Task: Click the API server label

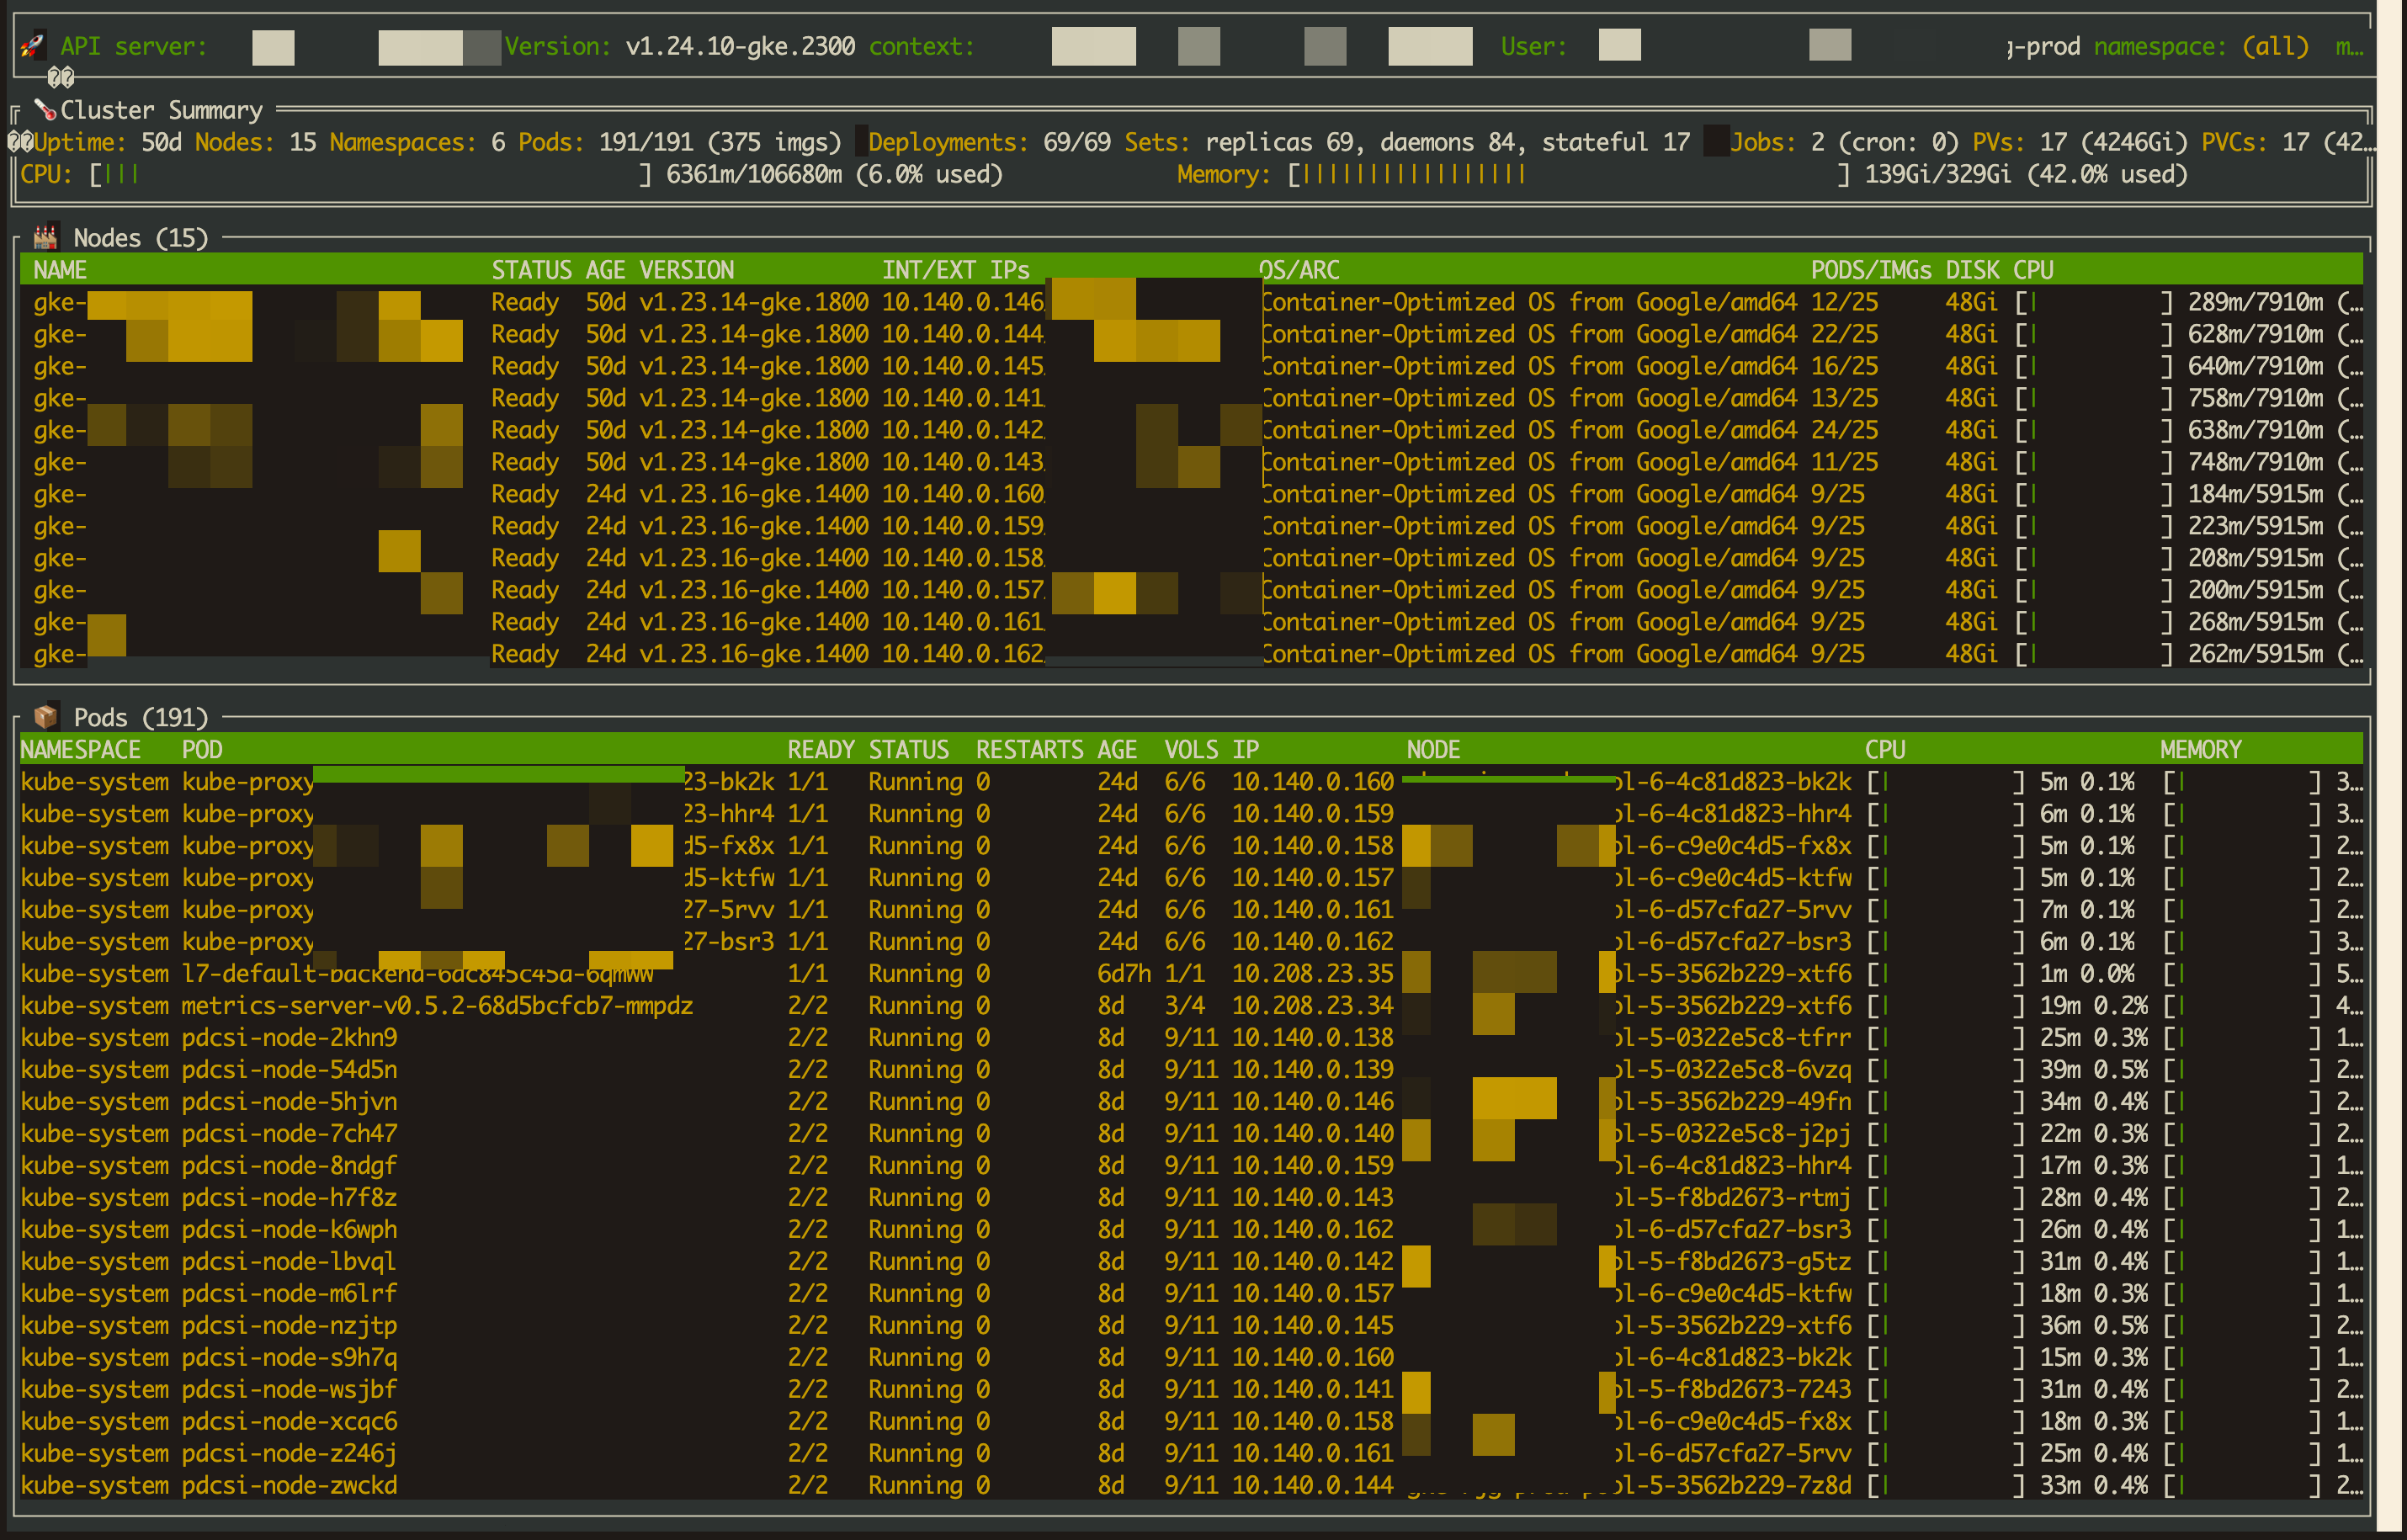Action: pos(133,46)
